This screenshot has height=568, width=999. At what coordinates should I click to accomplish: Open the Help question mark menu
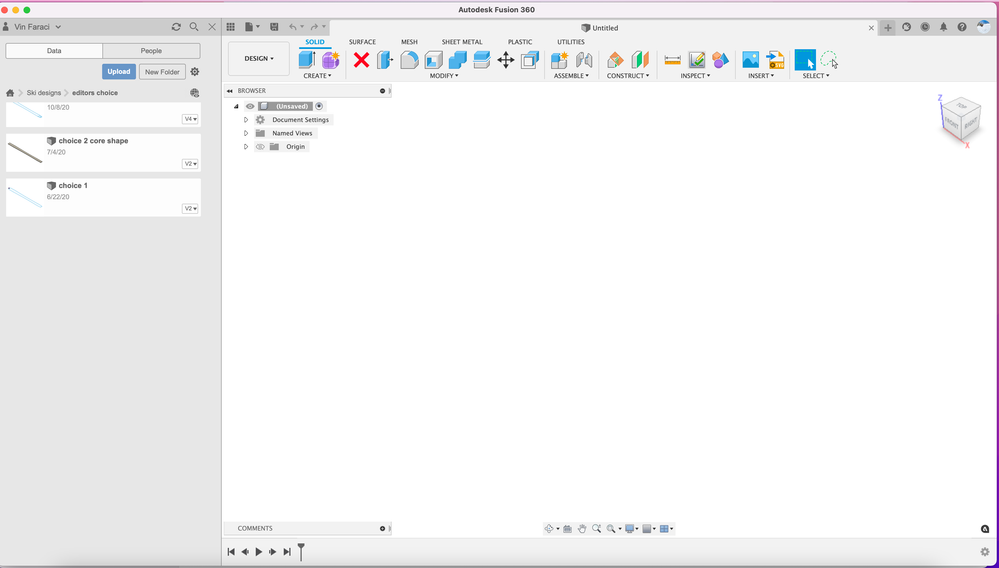pos(962,27)
